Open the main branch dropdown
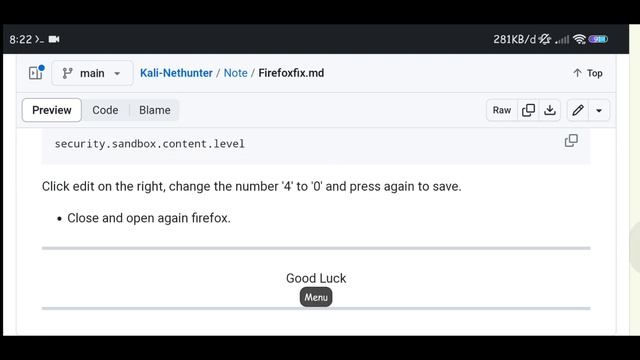640x360 pixels. click(x=92, y=73)
